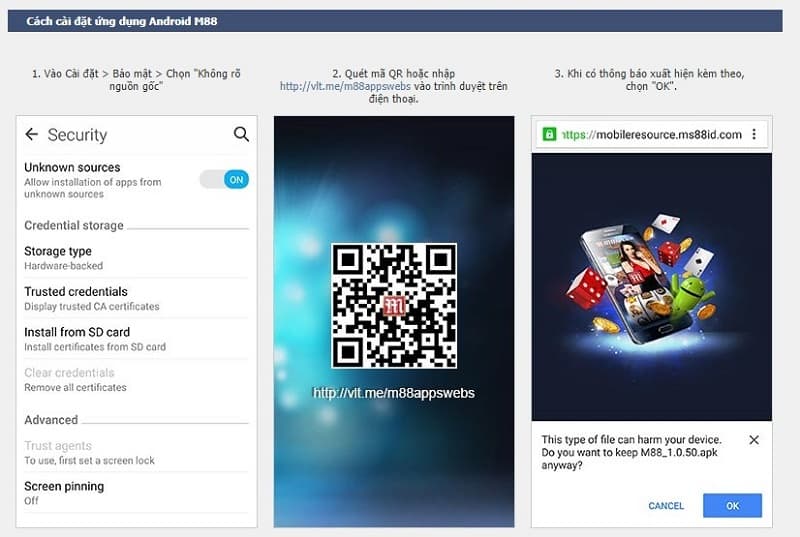Click CANCEL in download warning
The image size is (800, 537).
[x=666, y=505]
